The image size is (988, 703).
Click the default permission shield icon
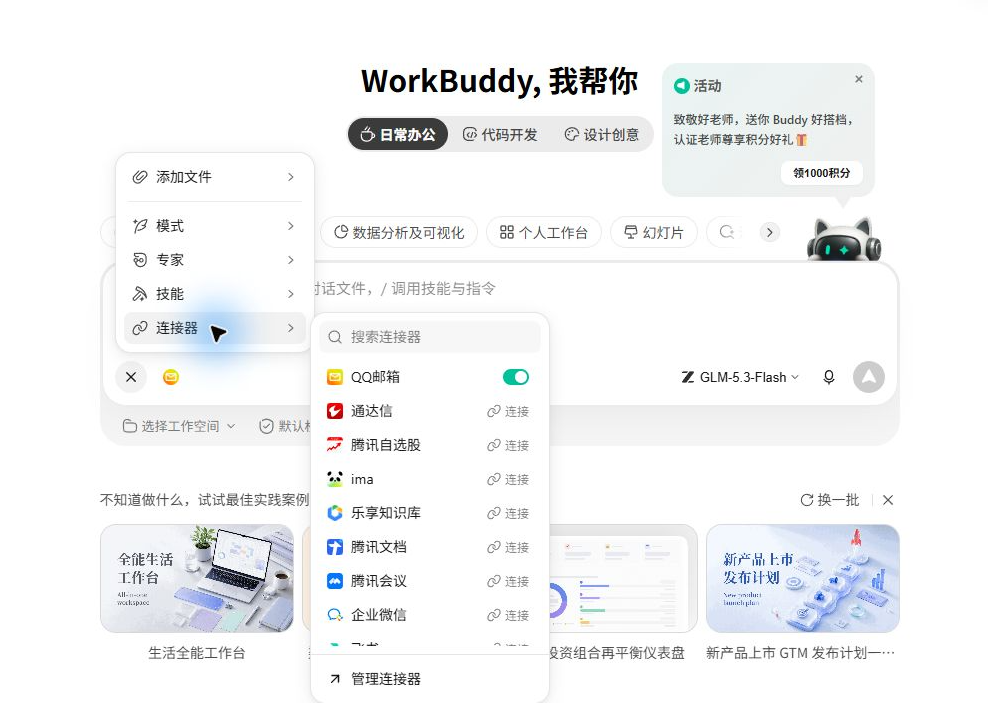coord(267,426)
